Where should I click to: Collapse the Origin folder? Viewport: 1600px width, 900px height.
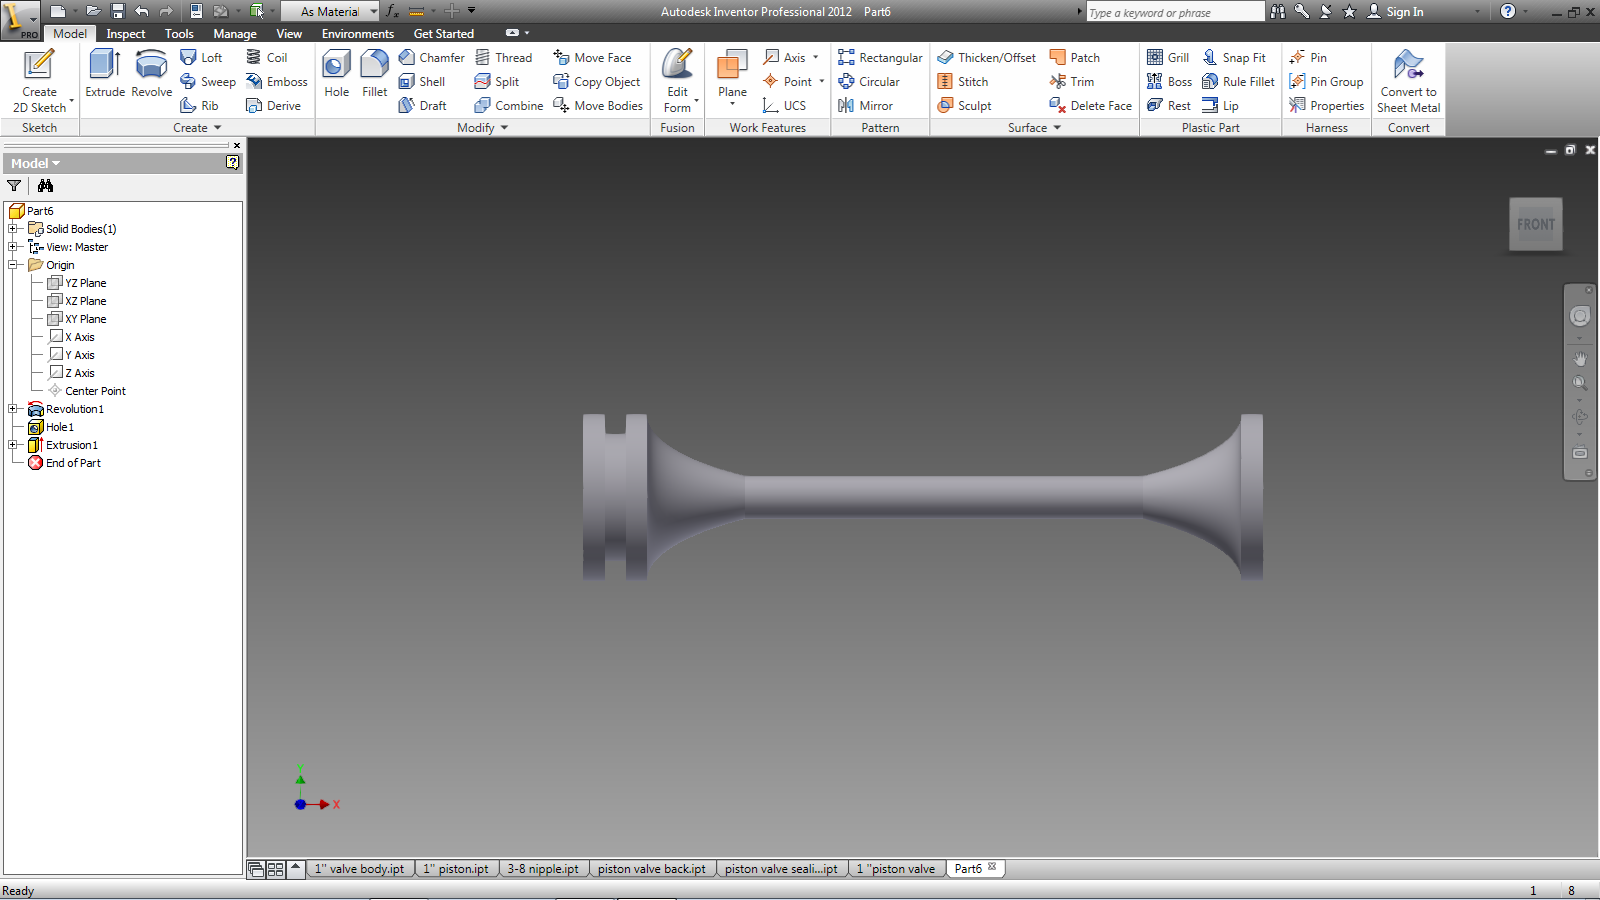[13, 265]
